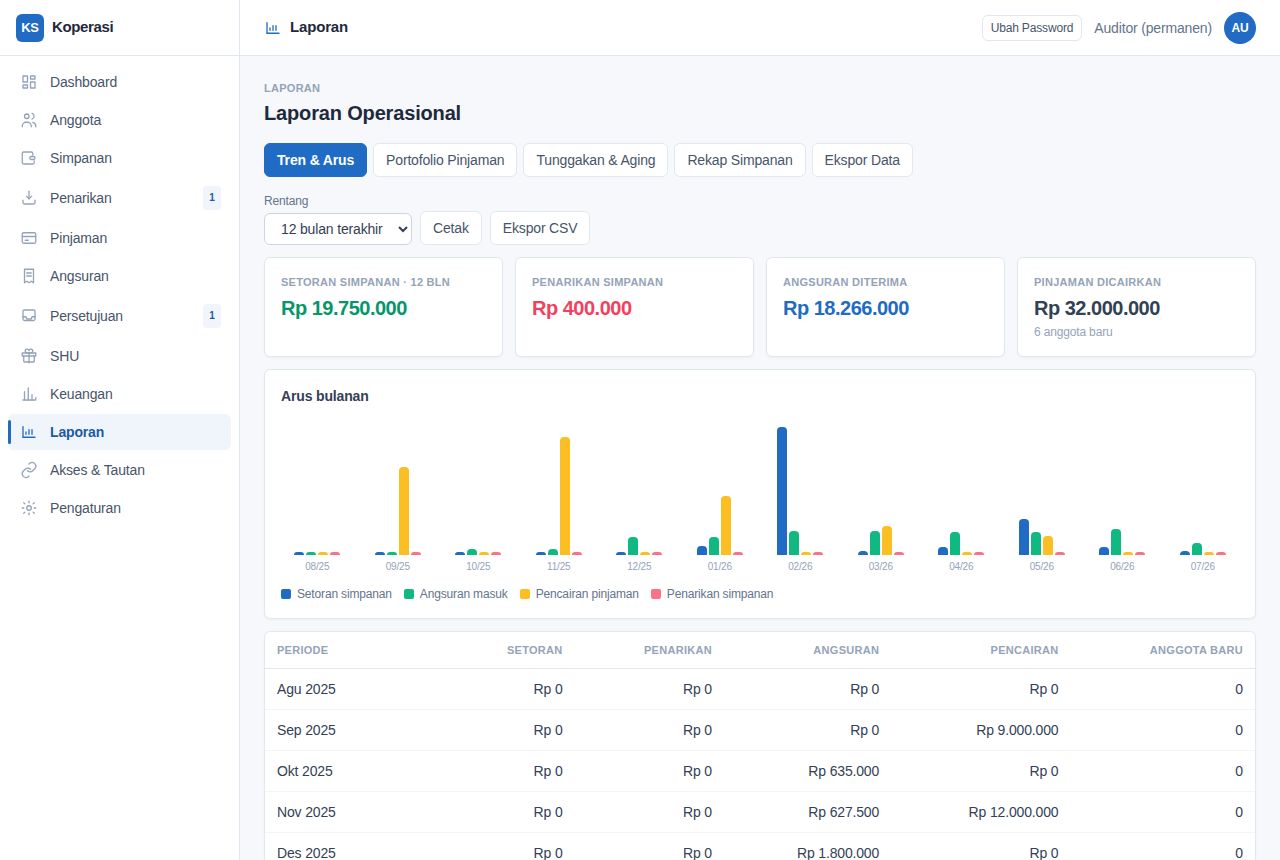Open the Rentang period dropdown
The width and height of the screenshot is (1280, 860).
(338, 228)
